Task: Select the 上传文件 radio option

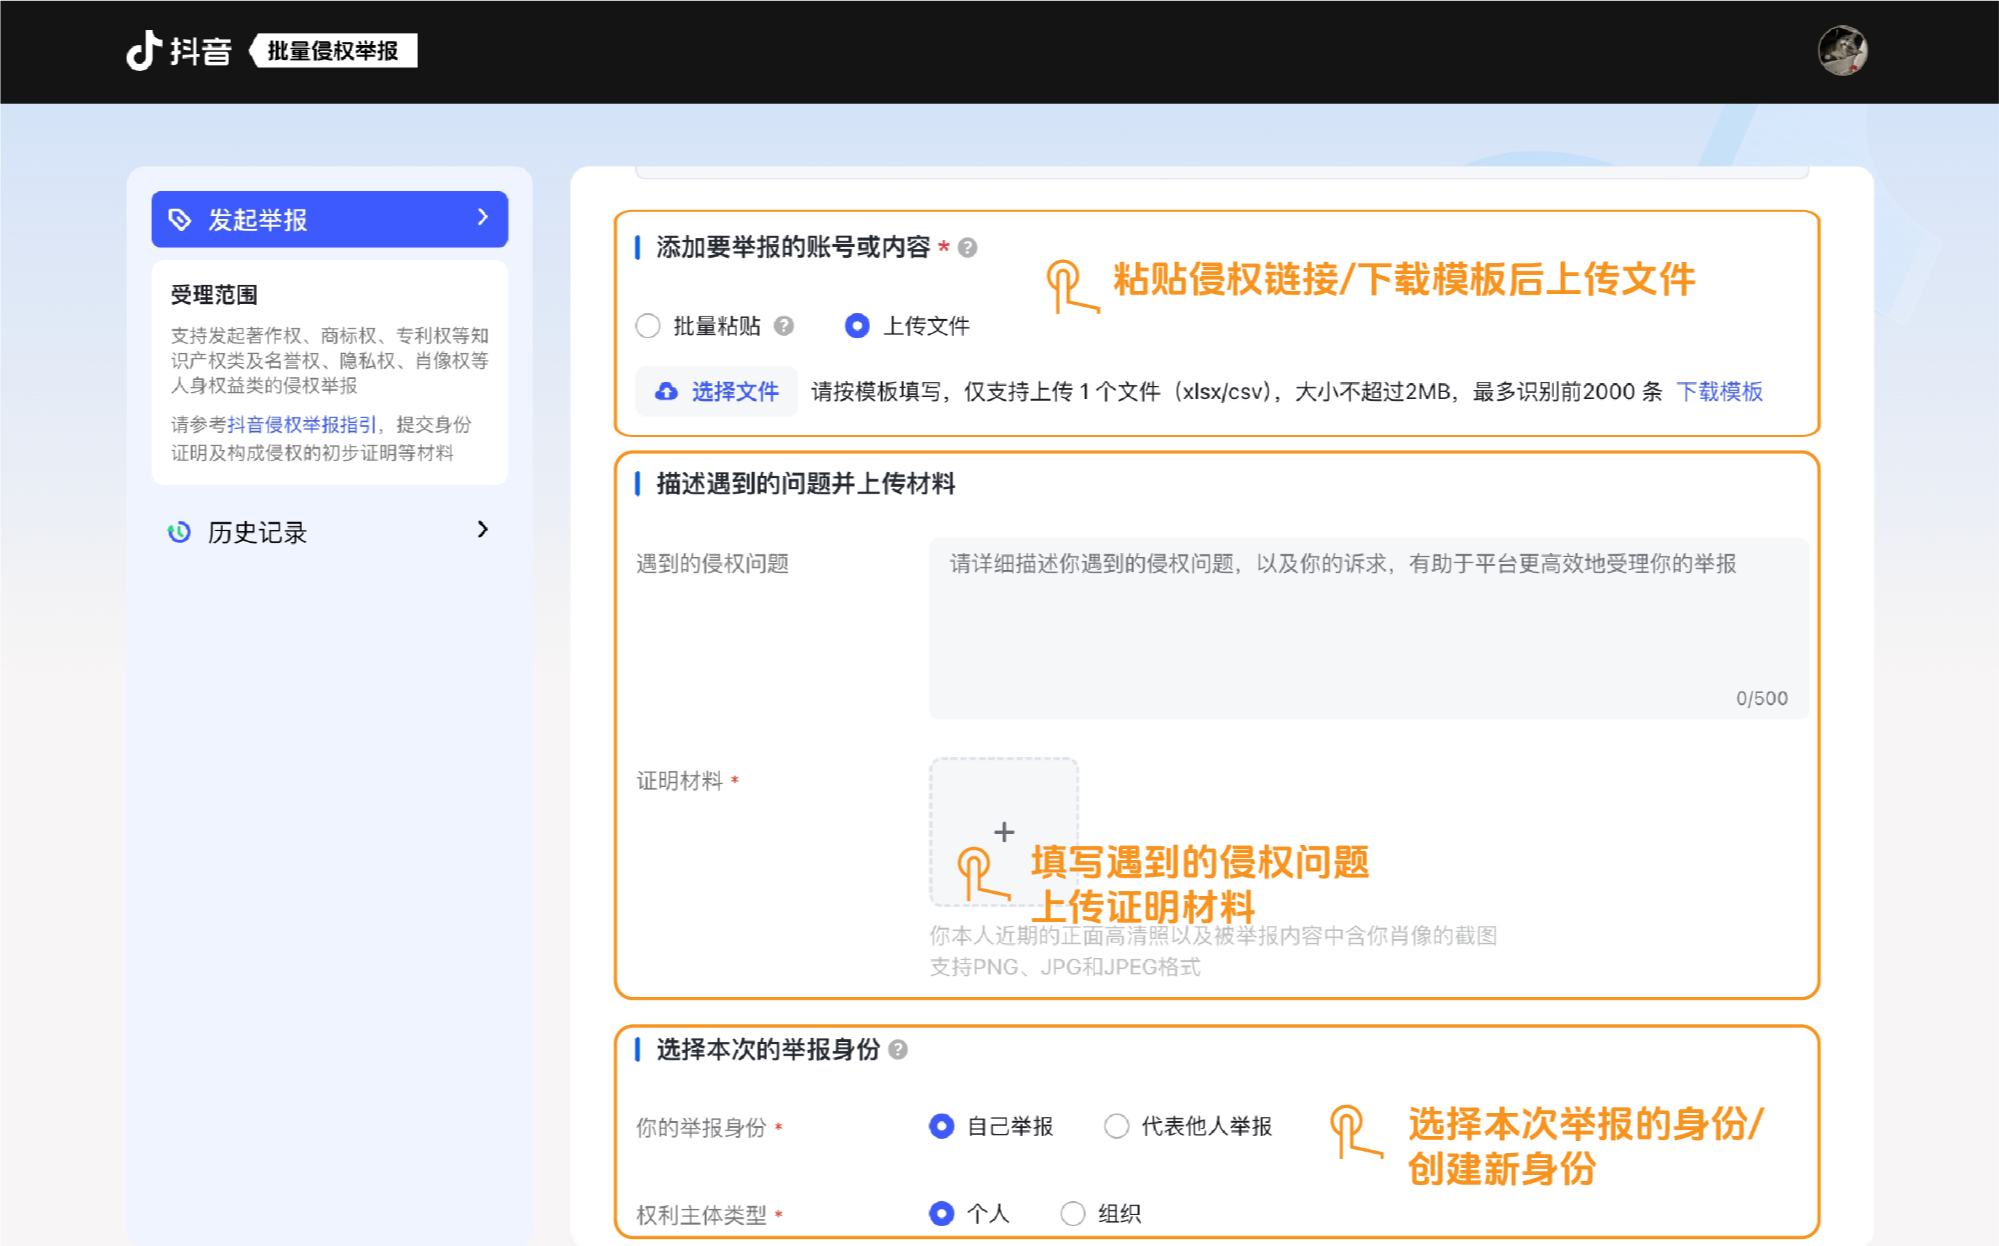Action: click(857, 326)
